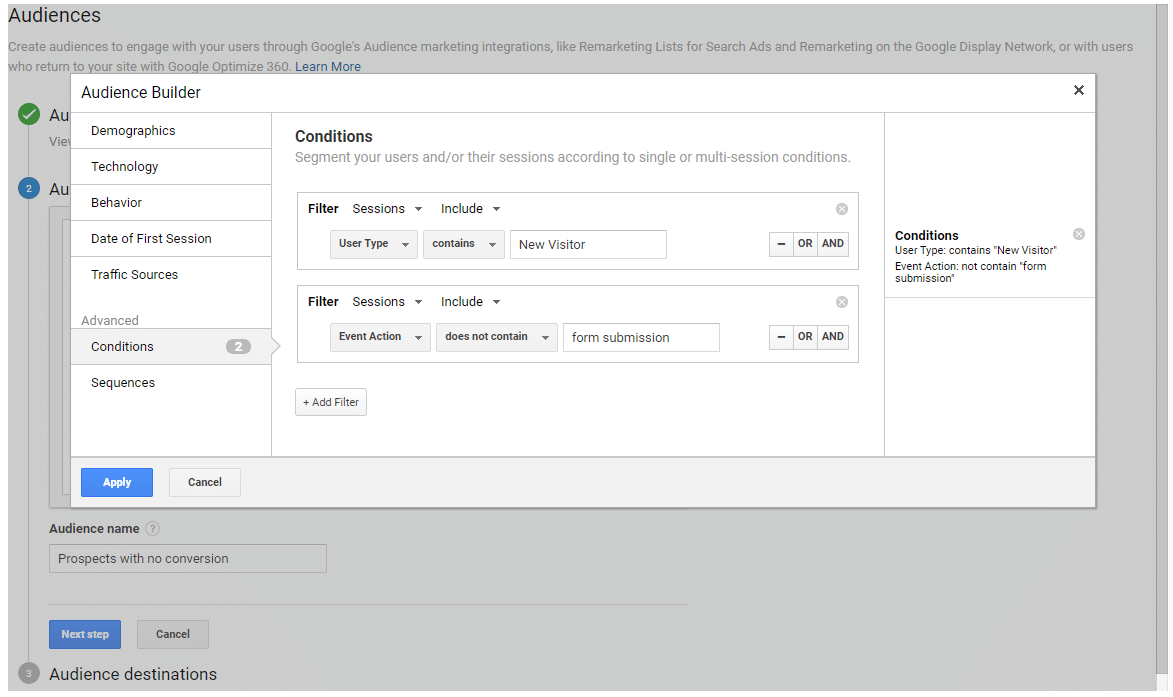Click minus button in User Type row
Screen dimensions: 1173x697
[x=781, y=244]
